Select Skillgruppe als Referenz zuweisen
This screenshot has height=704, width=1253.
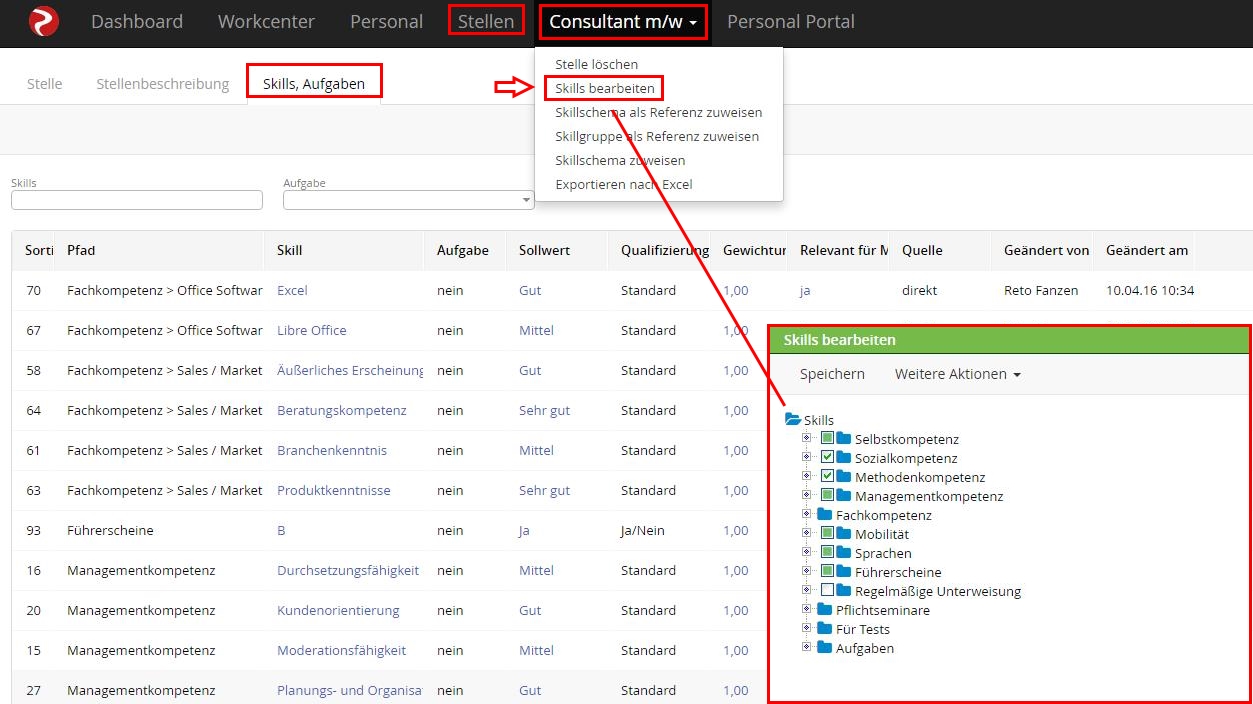tap(657, 136)
